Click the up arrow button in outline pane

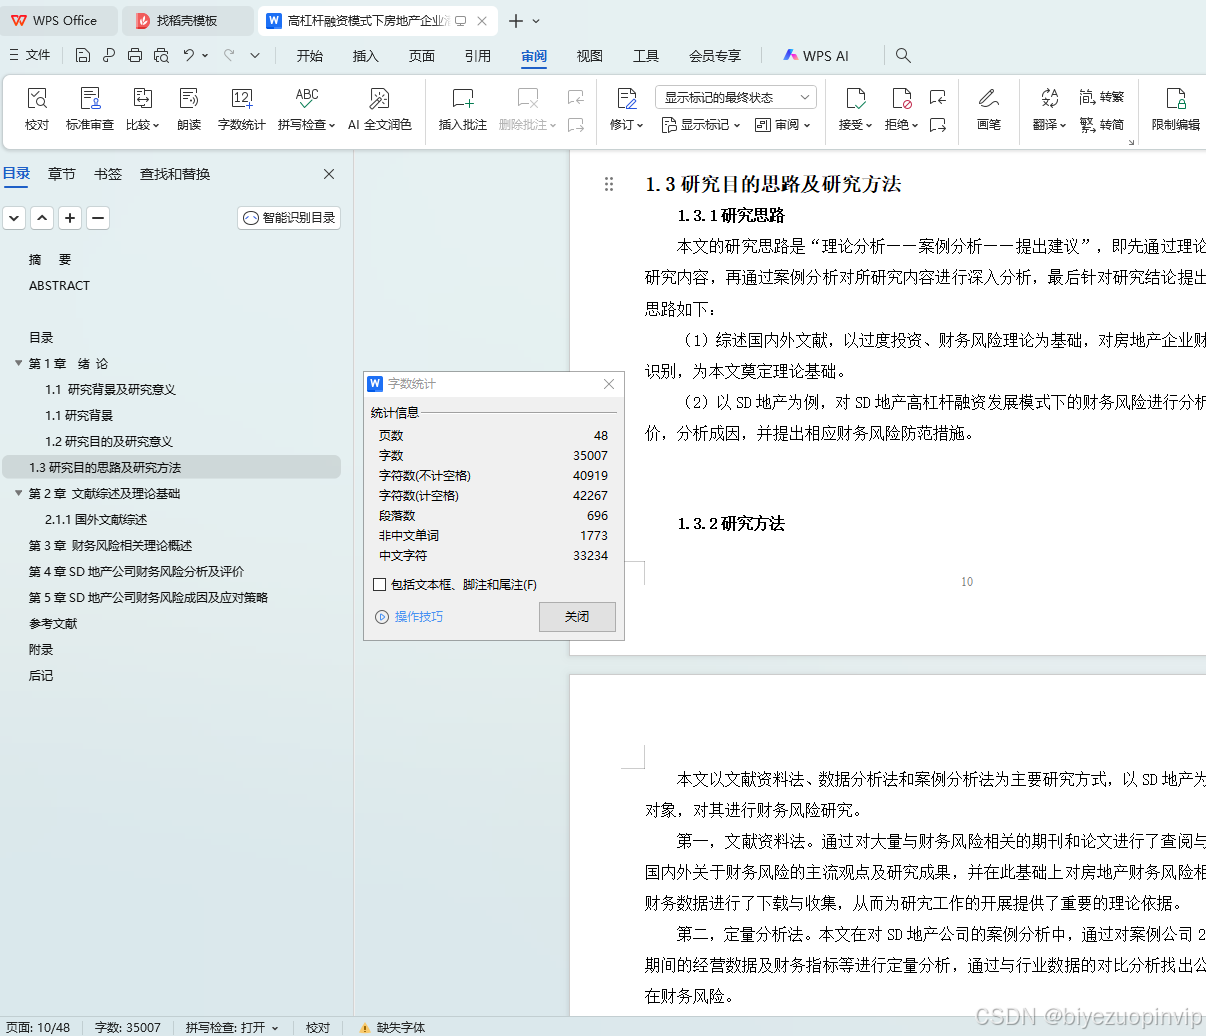click(x=42, y=218)
